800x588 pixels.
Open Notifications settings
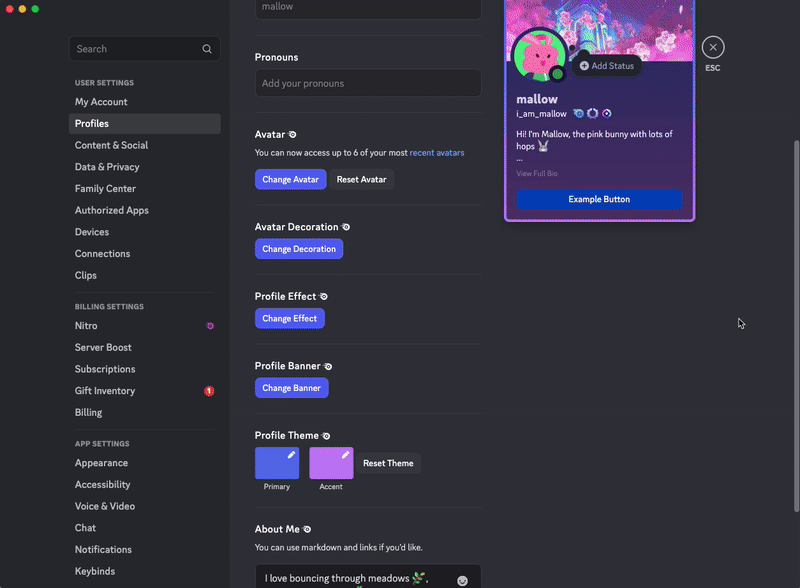(x=145, y=550)
